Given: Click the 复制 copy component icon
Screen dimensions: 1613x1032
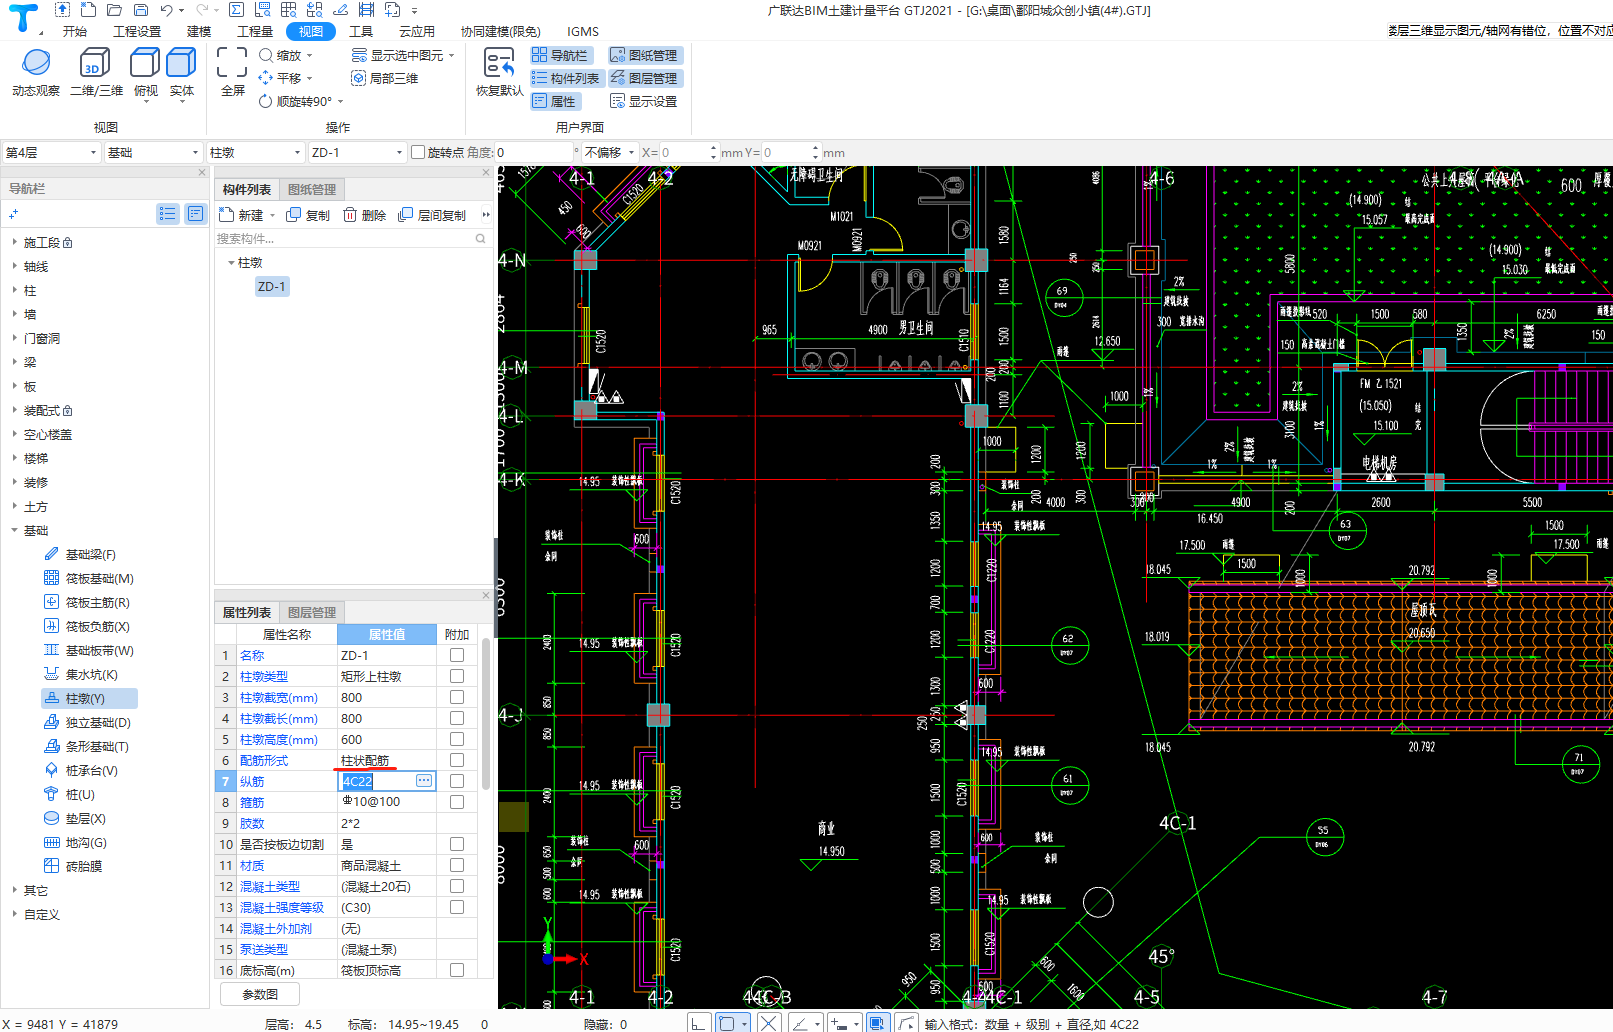Looking at the screenshot, I should click(x=308, y=215).
